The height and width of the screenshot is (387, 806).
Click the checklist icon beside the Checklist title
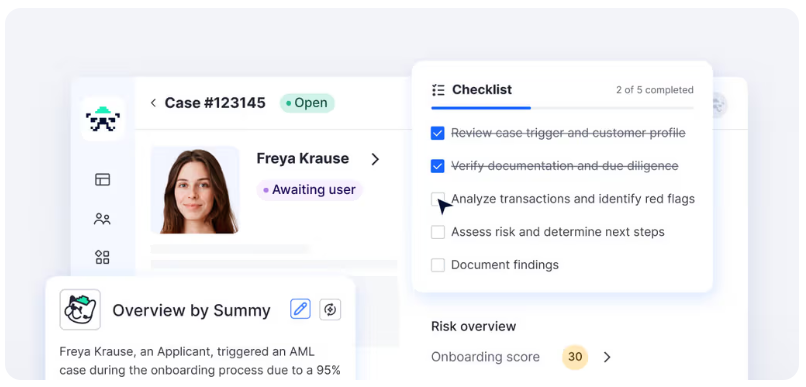[438, 90]
